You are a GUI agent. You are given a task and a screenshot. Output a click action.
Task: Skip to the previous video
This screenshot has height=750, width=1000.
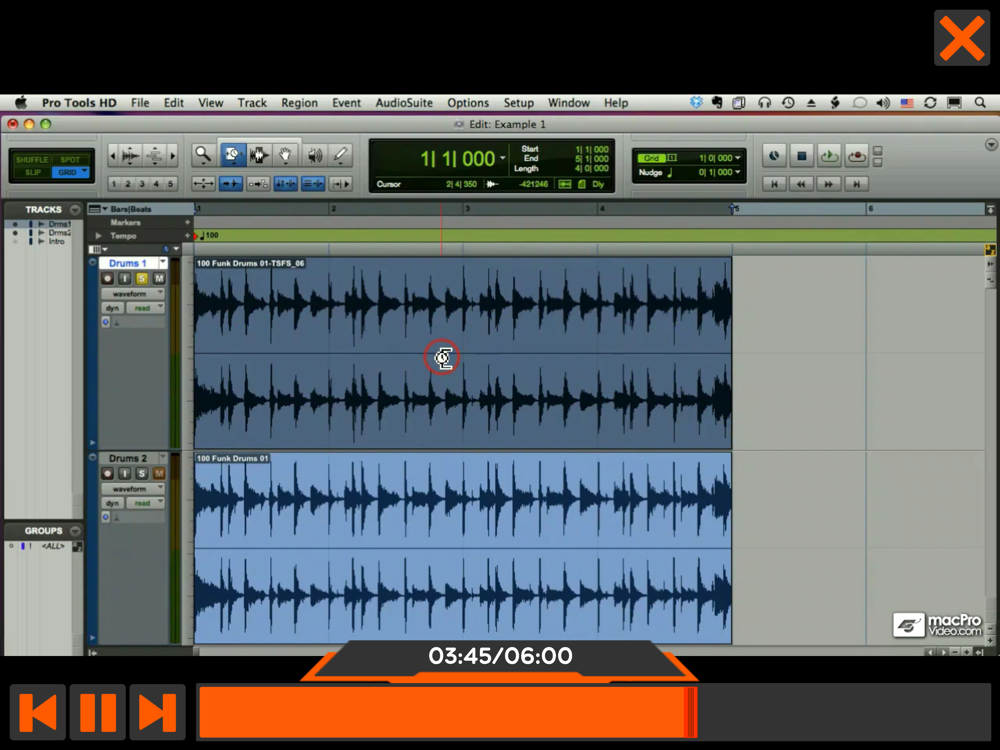38,712
